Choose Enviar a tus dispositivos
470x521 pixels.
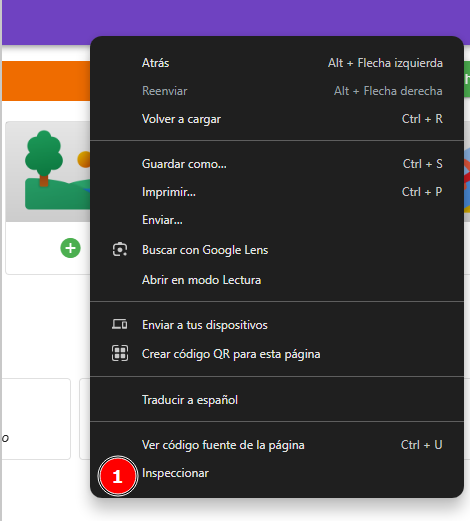277,325
